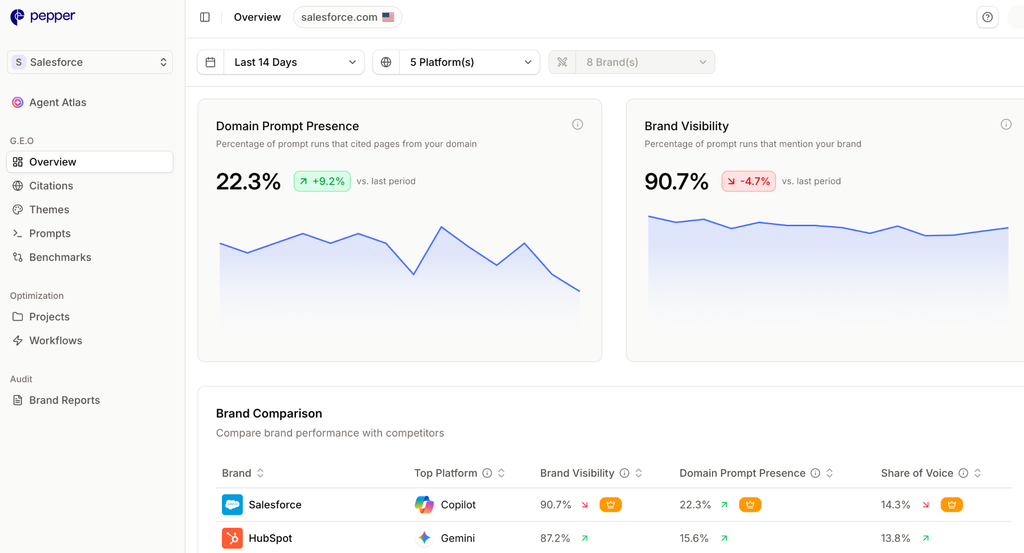Viewport: 1024px width, 553px height.
Task: Click the salesforce.com domain chip
Action: 347,17
